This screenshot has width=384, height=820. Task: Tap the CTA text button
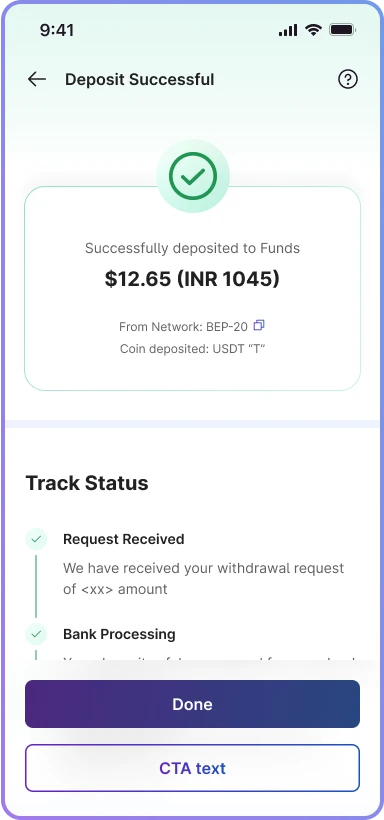pos(193,768)
